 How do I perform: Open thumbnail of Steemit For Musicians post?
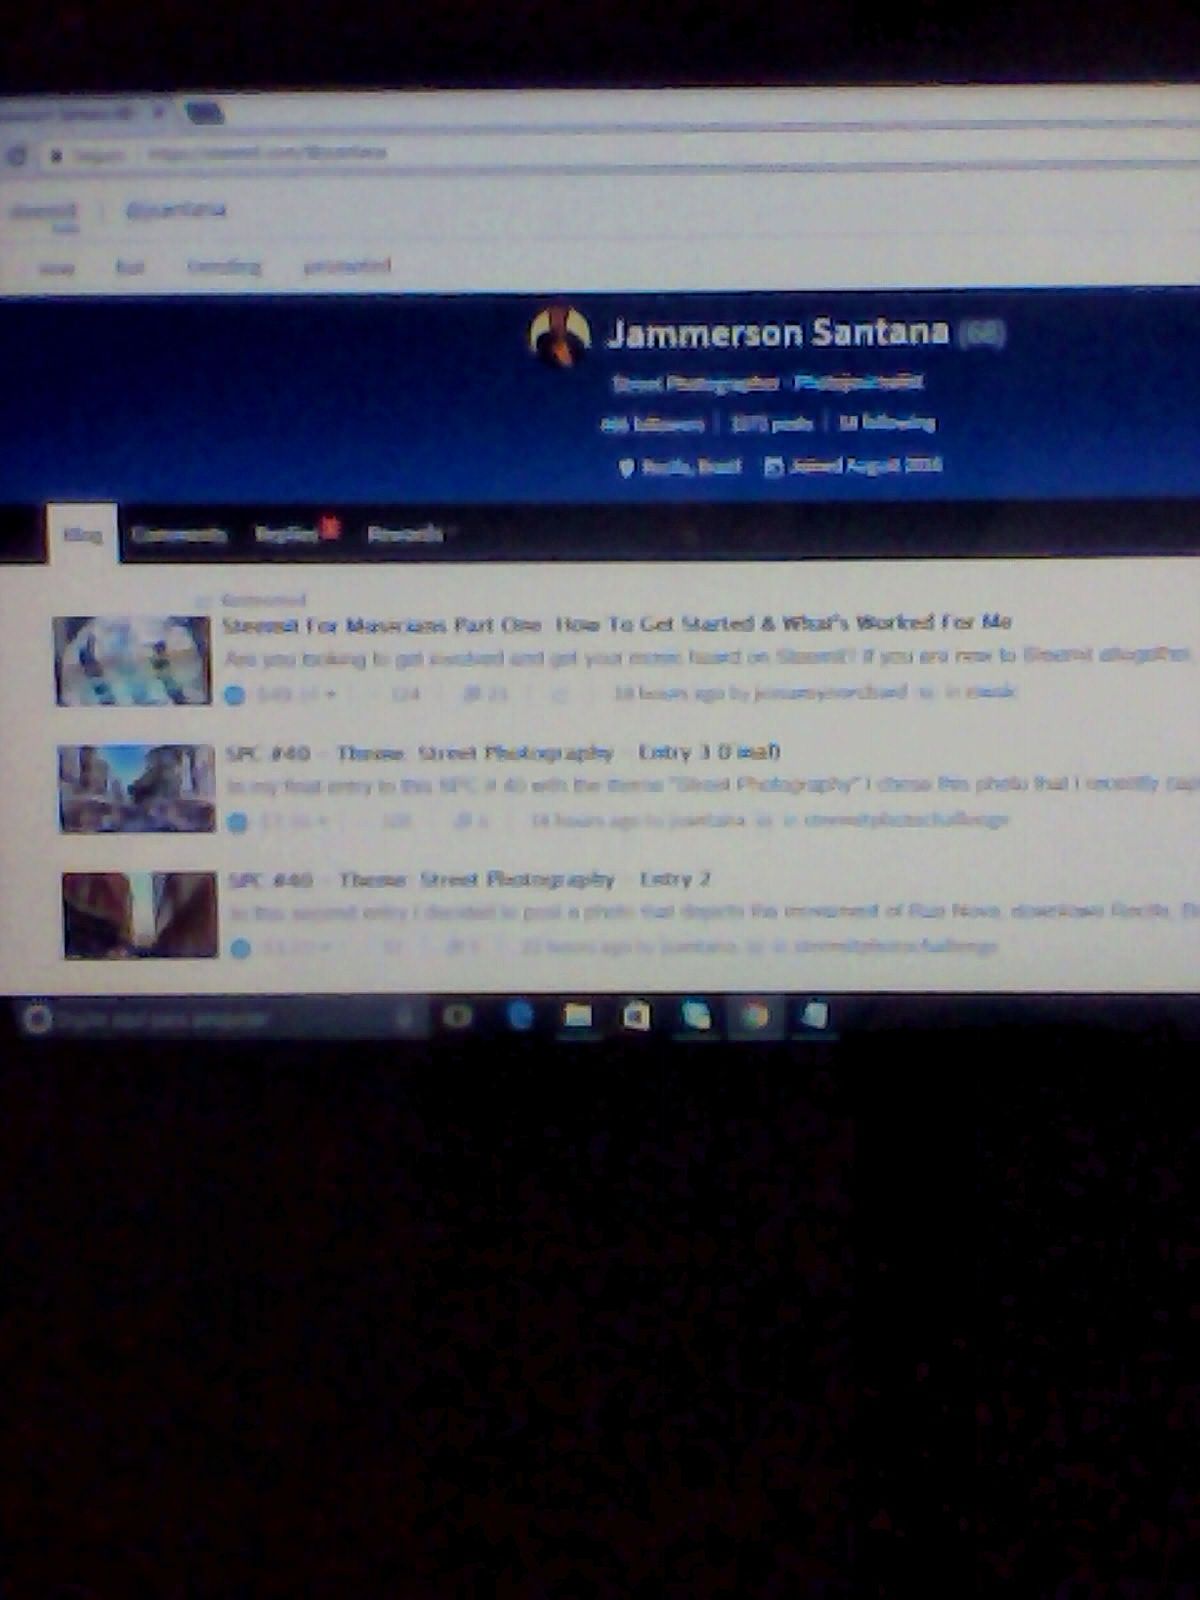133,661
